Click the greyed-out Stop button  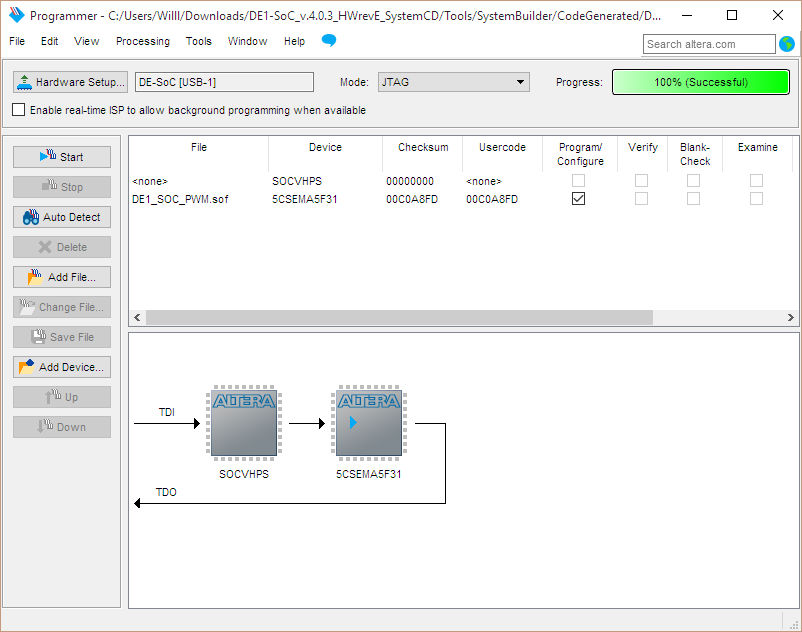click(x=62, y=187)
